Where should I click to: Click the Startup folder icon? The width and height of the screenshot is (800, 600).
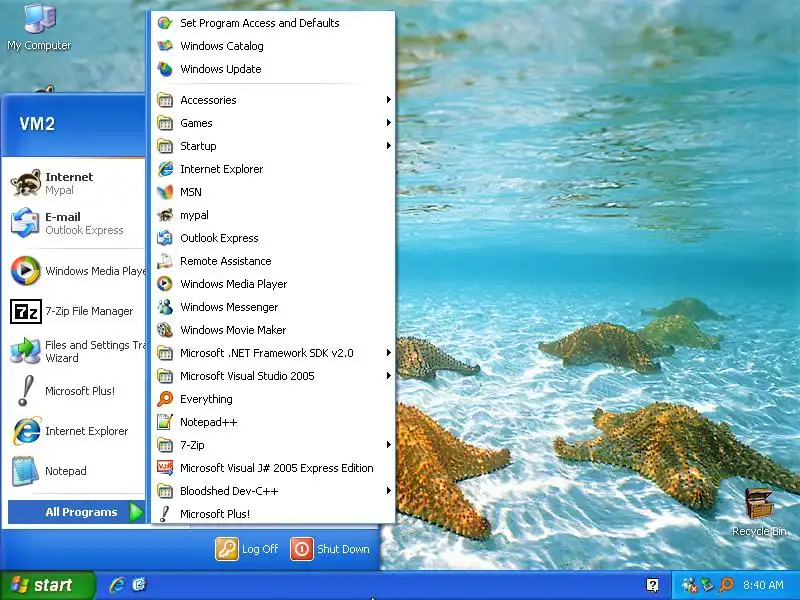point(165,146)
